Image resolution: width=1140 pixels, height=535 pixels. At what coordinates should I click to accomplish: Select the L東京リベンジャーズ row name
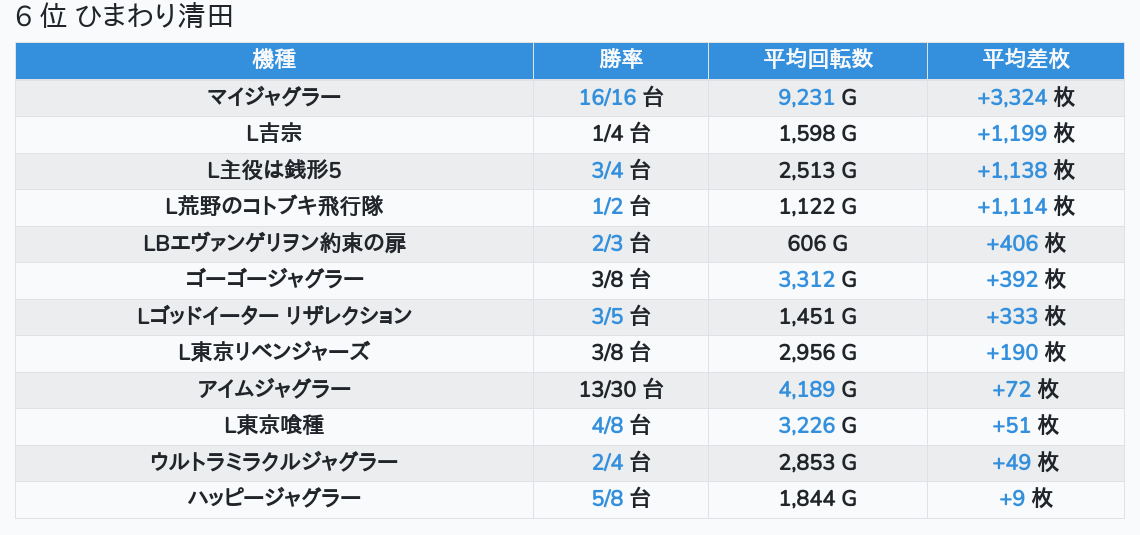[x=274, y=352]
